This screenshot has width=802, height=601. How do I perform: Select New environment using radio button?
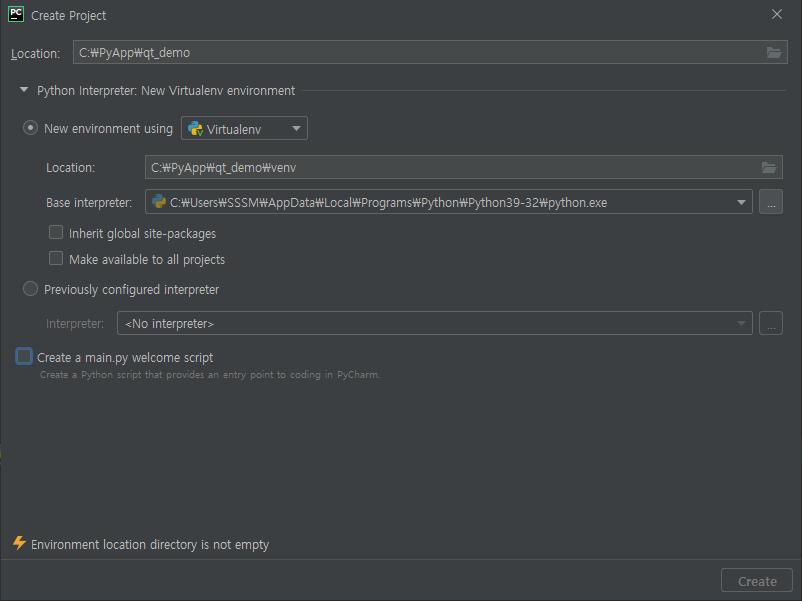[x=30, y=128]
